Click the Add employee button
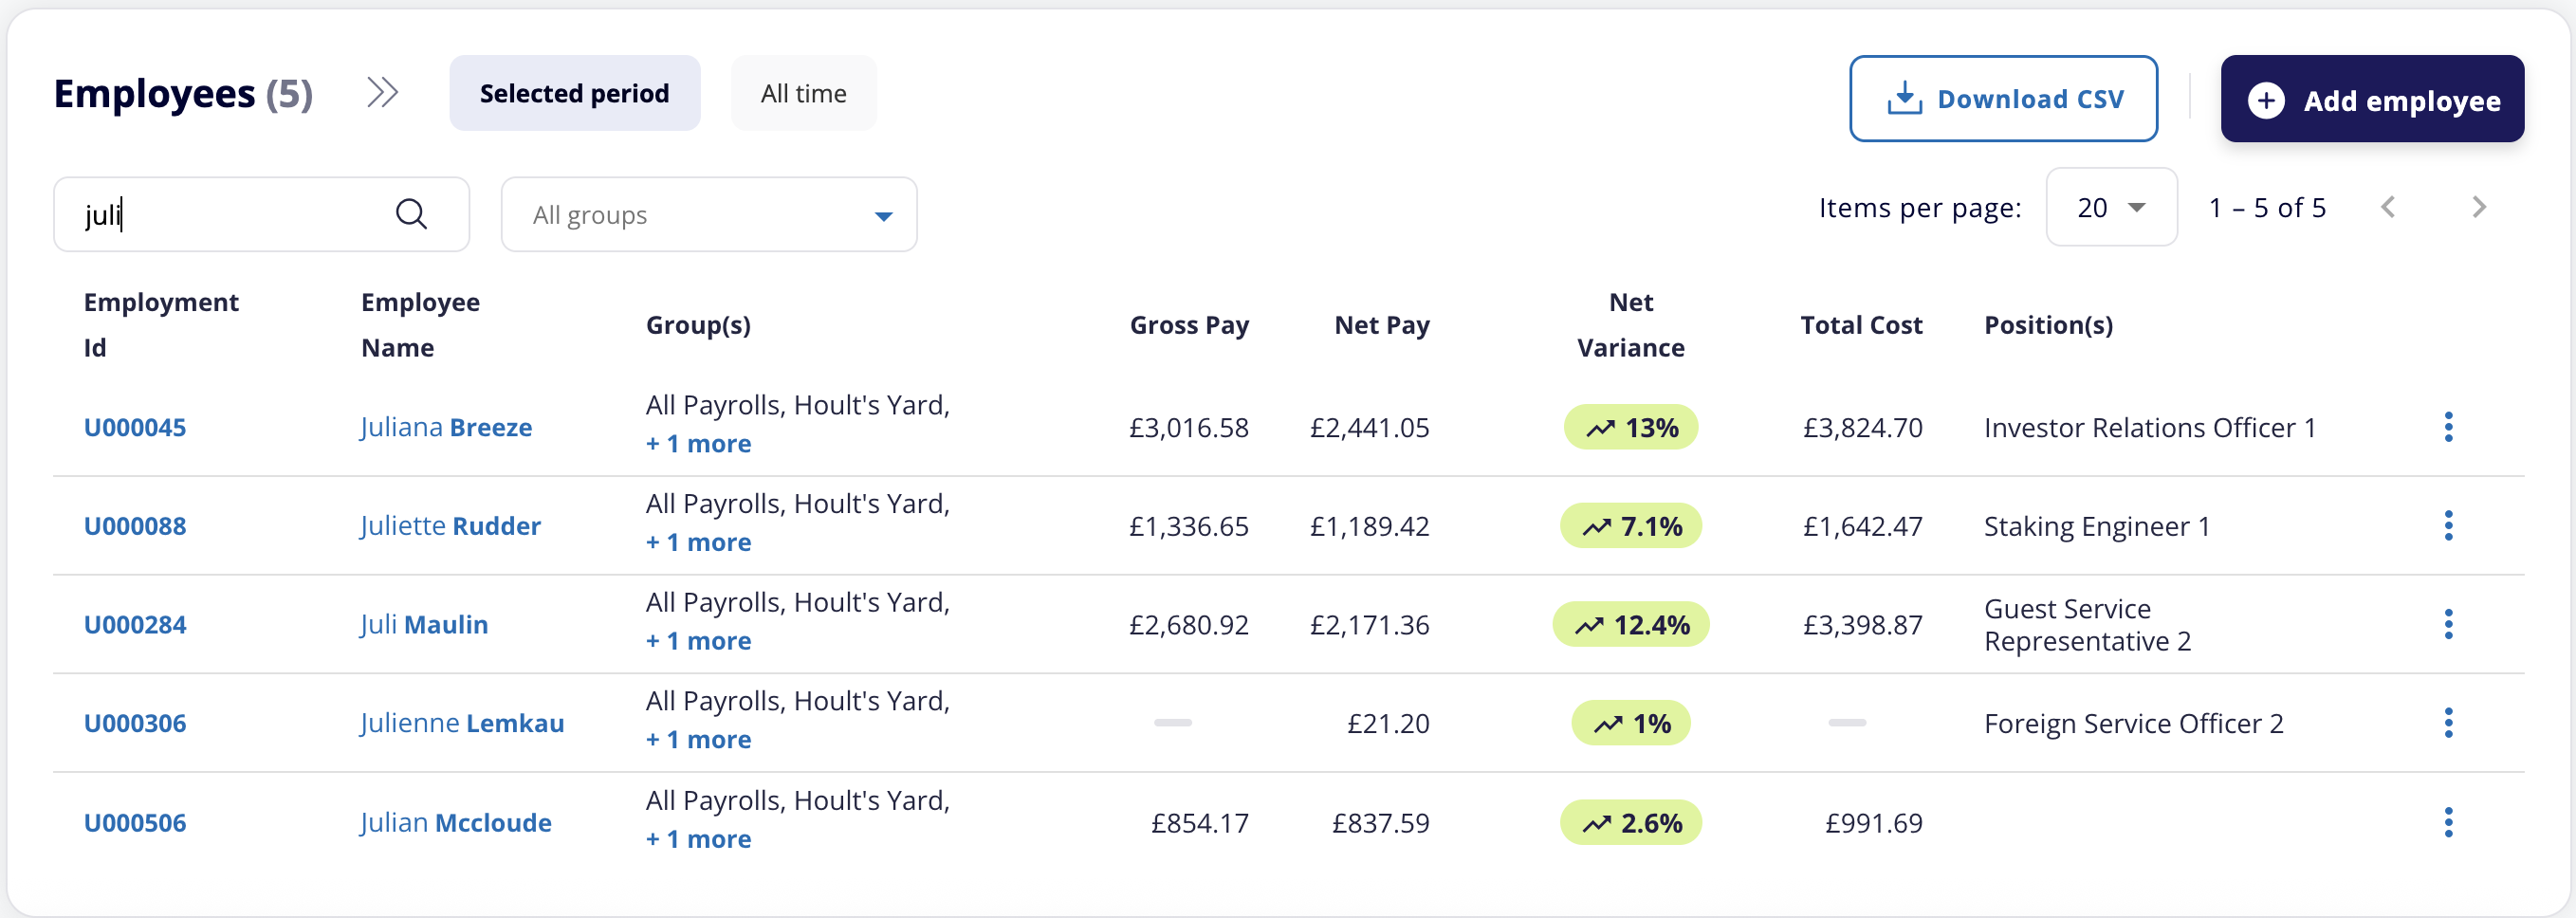Screen dimensions: 2576x918 click(x=2372, y=99)
